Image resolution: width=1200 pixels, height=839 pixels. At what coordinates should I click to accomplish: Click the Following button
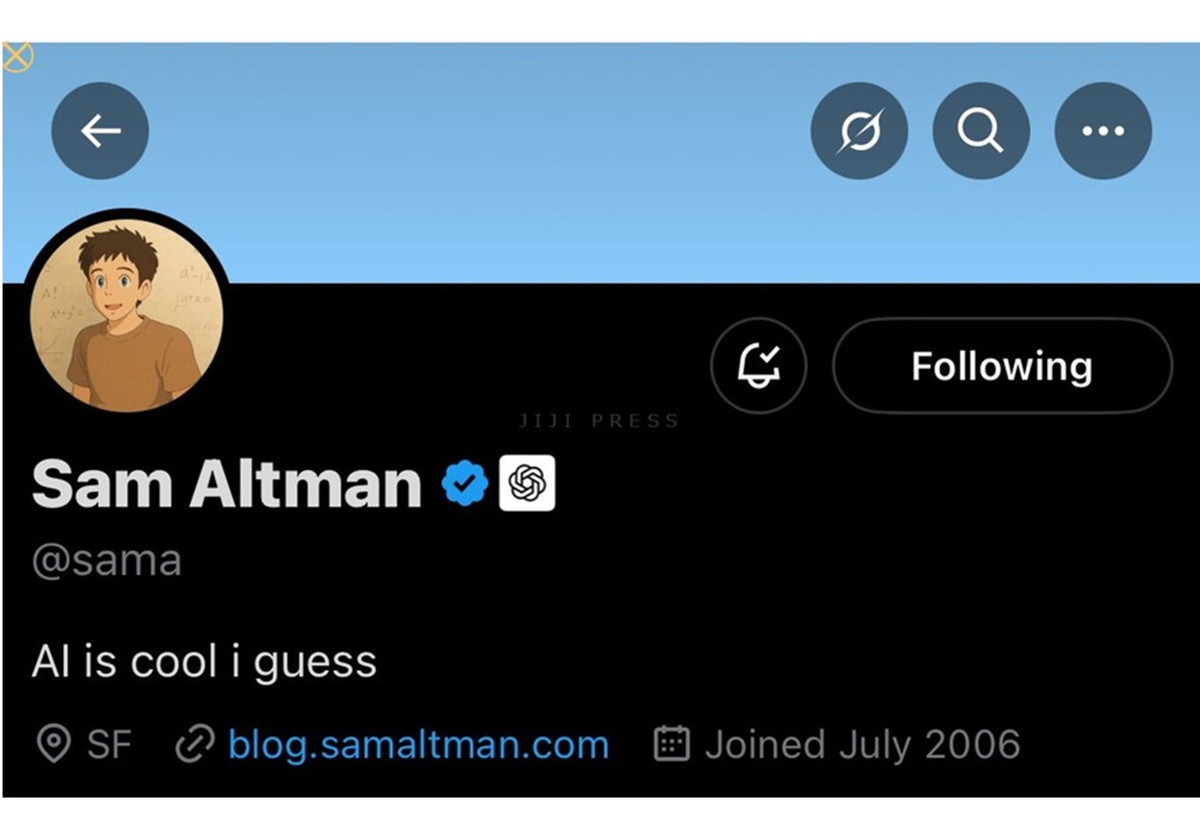coord(1001,366)
